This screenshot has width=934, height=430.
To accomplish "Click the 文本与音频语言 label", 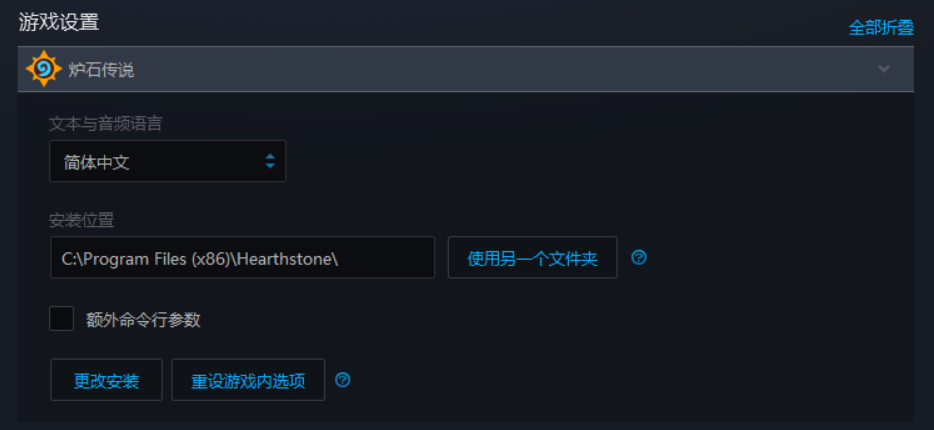I will point(106,124).
